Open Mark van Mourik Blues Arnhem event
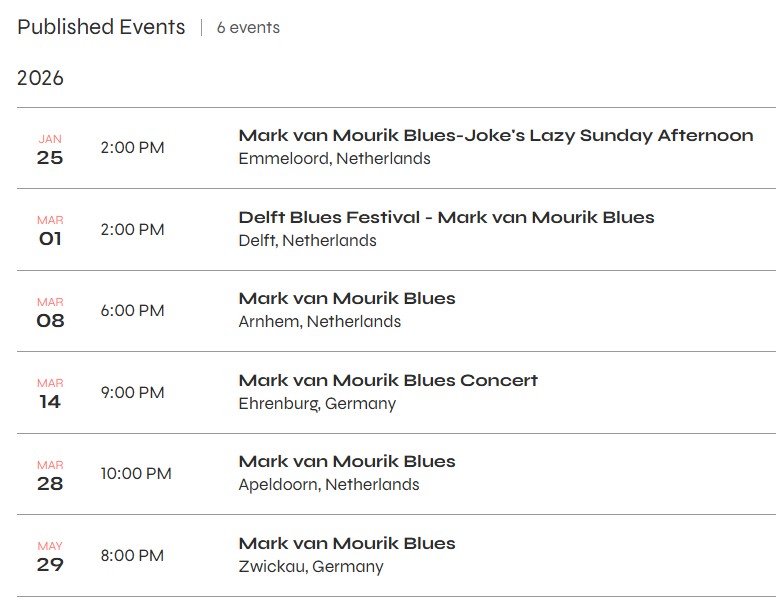The height and width of the screenshot is (615, 776). 346,298
